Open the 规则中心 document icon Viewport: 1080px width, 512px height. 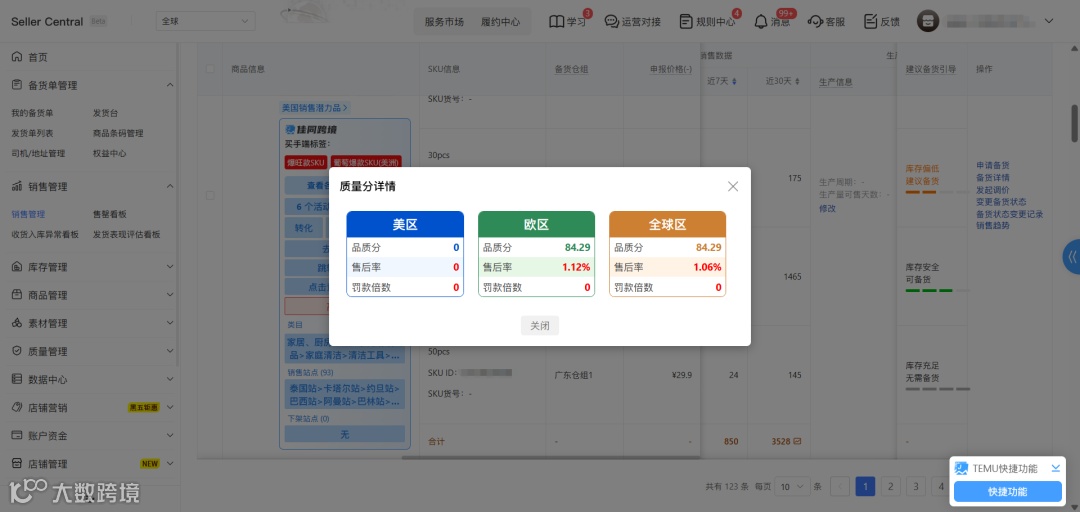coord(685,21)
